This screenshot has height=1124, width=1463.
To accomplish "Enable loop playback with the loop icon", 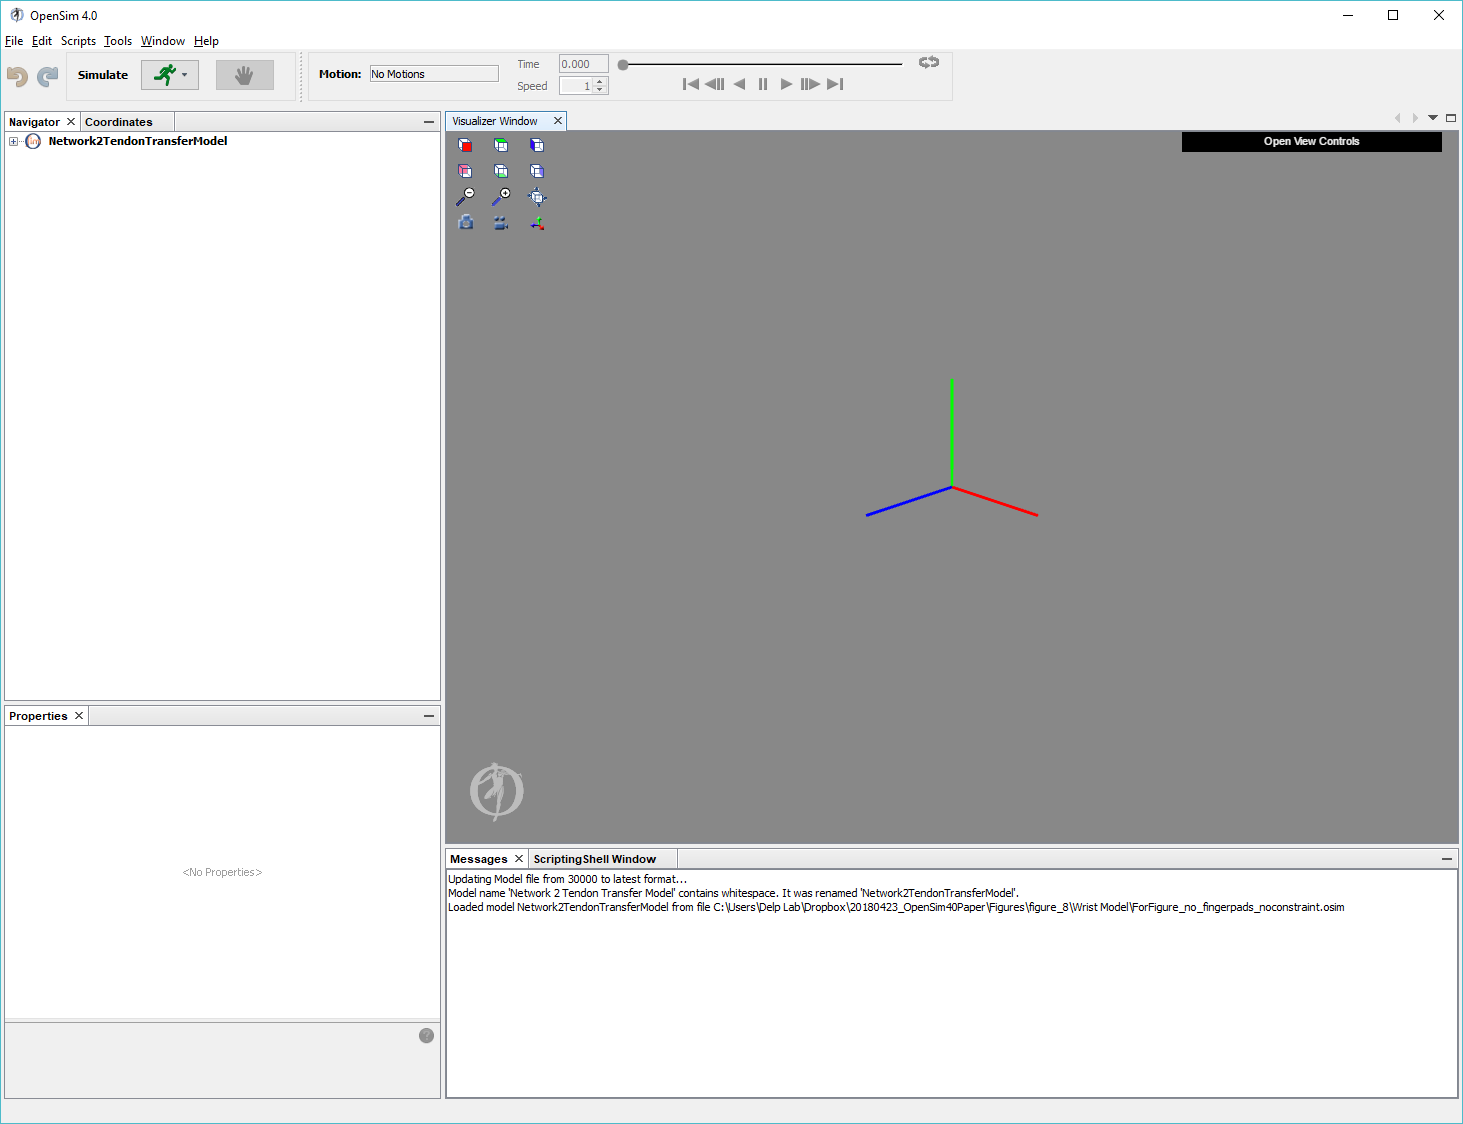I will [x=928, y=61].
